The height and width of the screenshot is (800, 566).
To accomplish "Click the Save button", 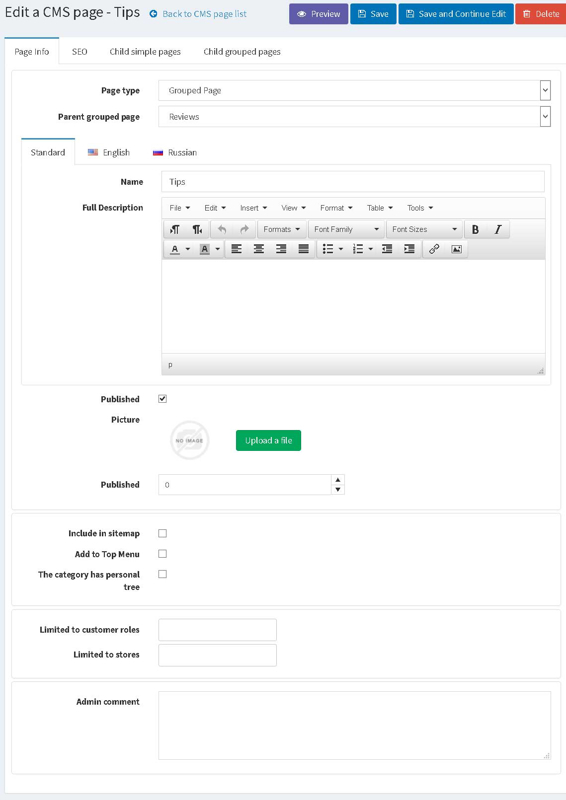I will pyautogui.click(x=373, y=14).
